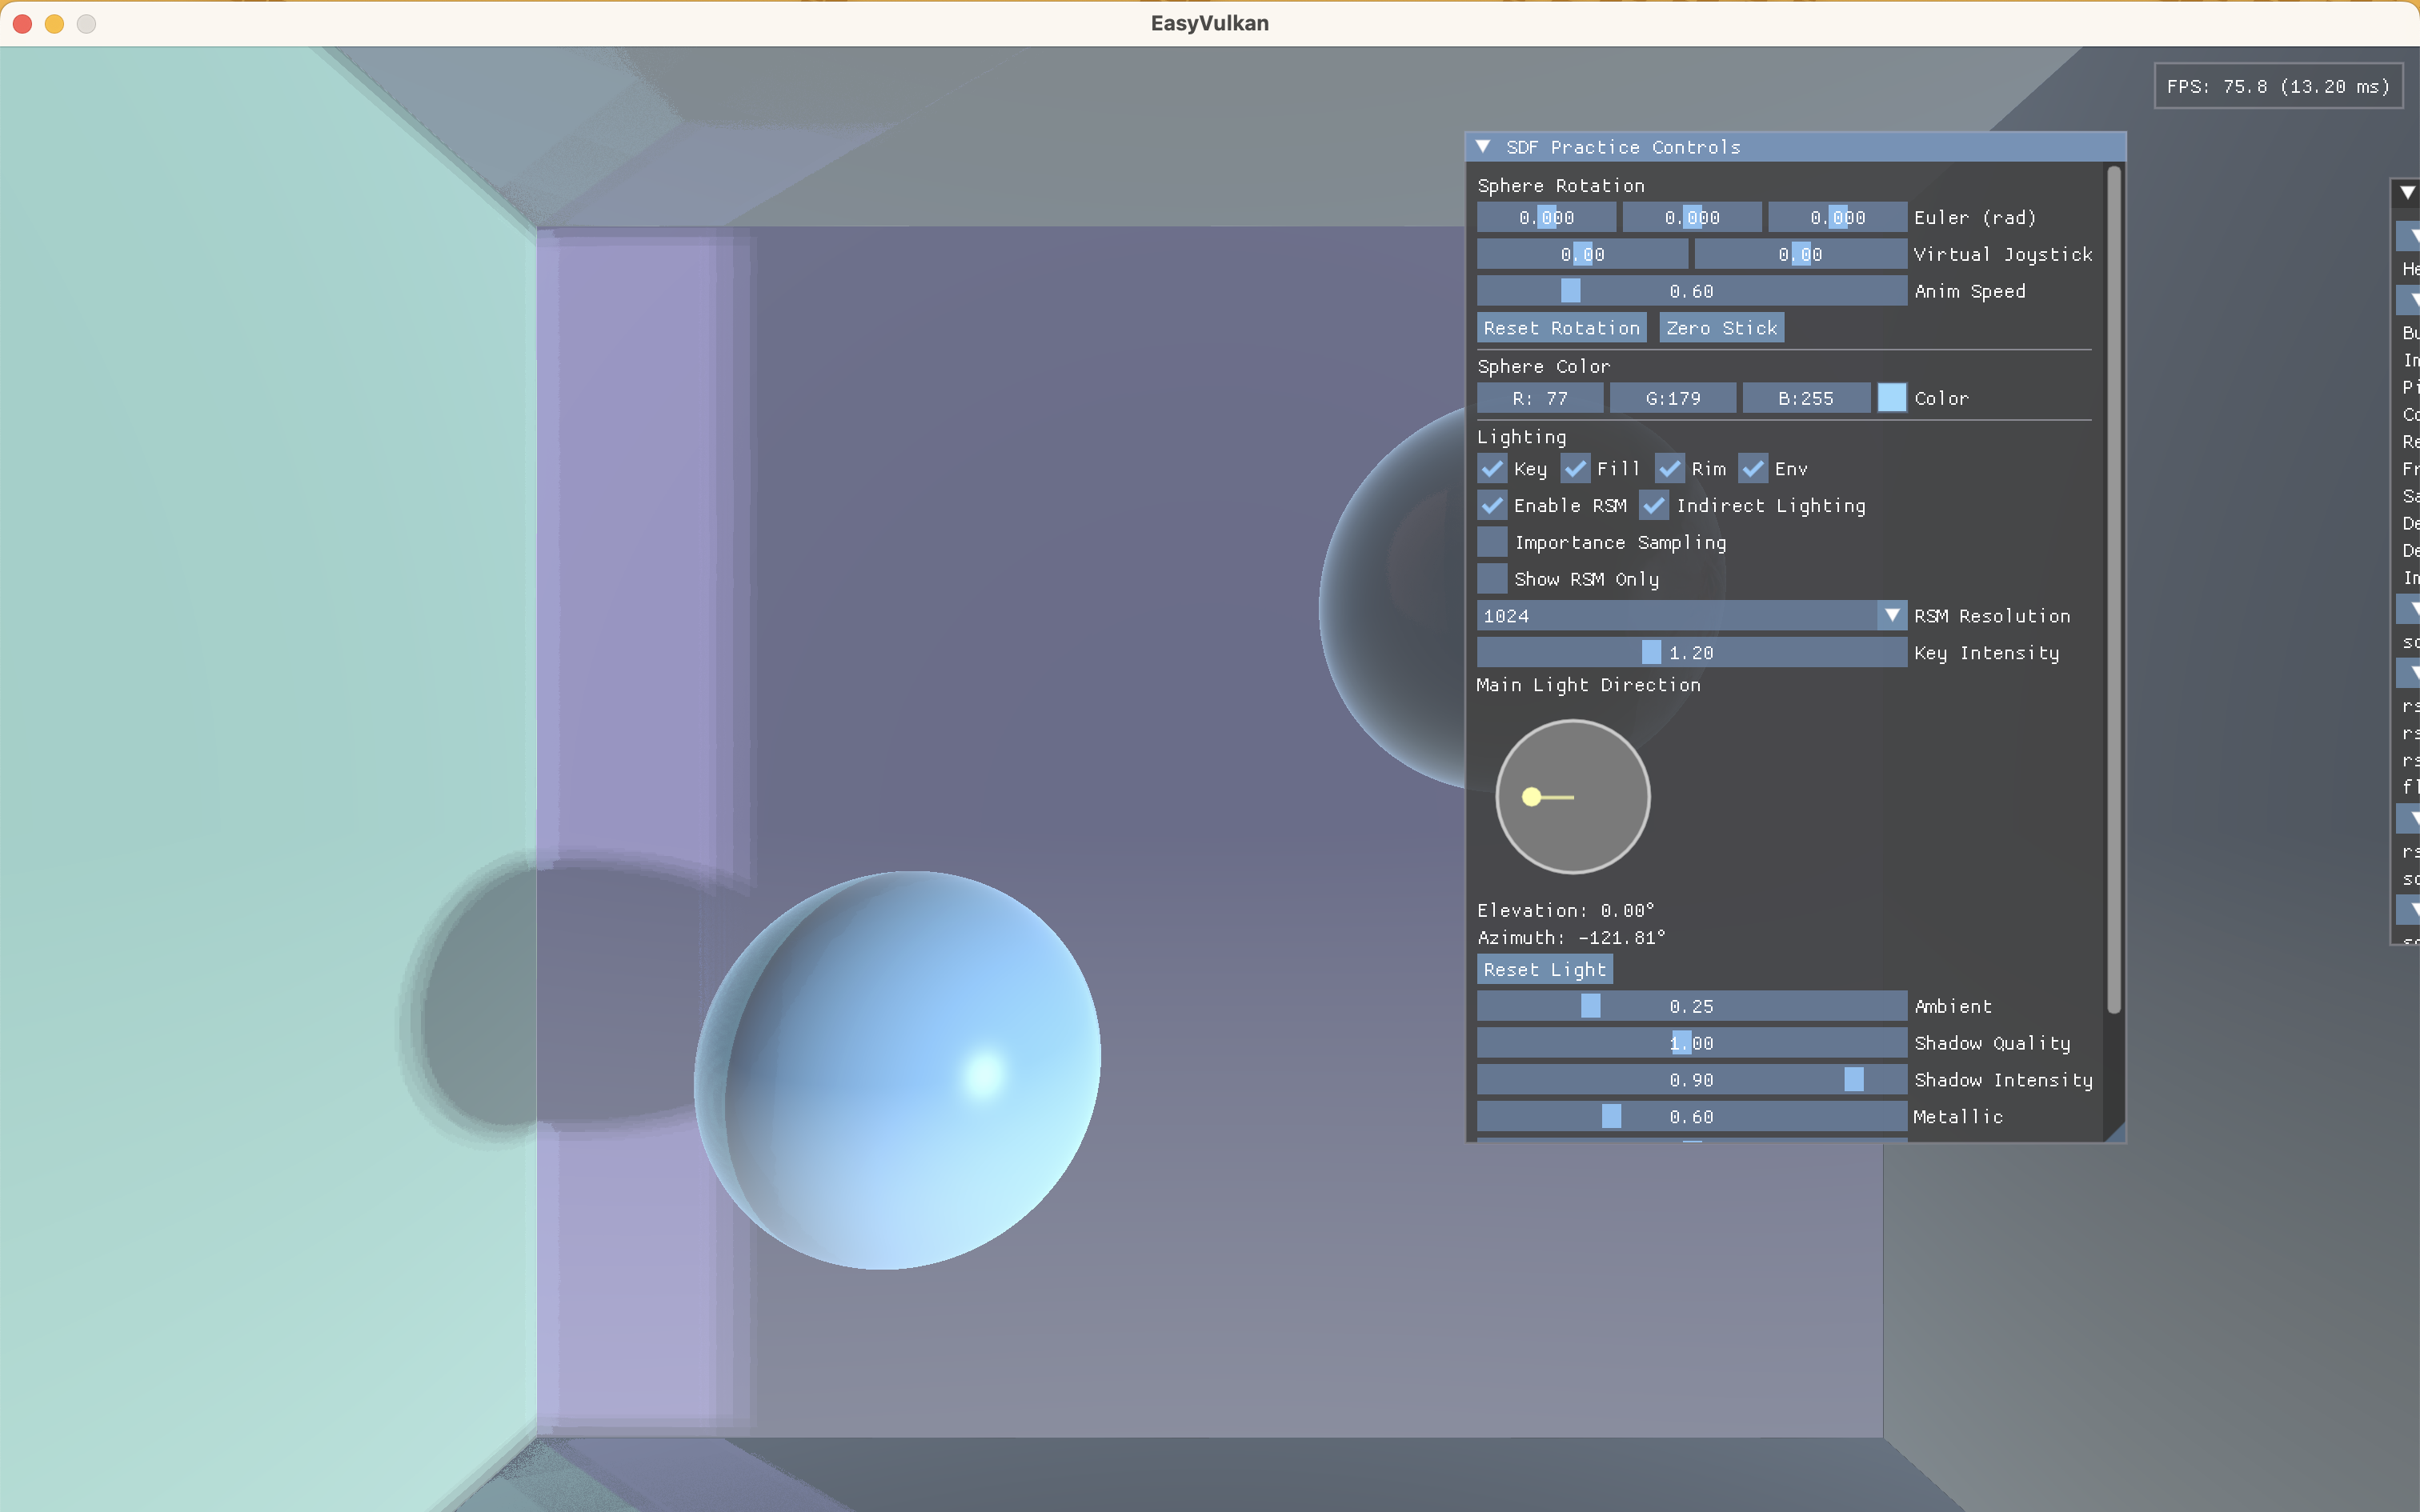Click the Sphere Color heading

[x=1543, y=367]
